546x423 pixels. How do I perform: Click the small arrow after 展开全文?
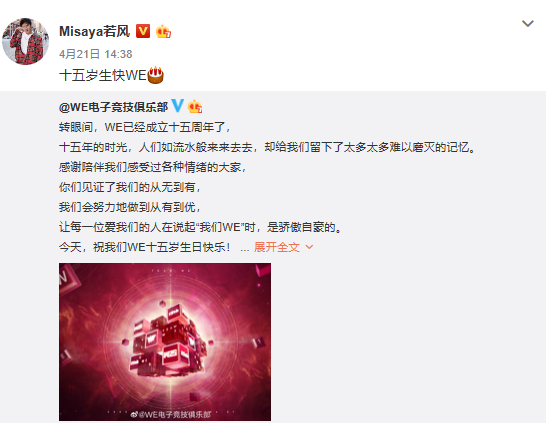(309, 247)
